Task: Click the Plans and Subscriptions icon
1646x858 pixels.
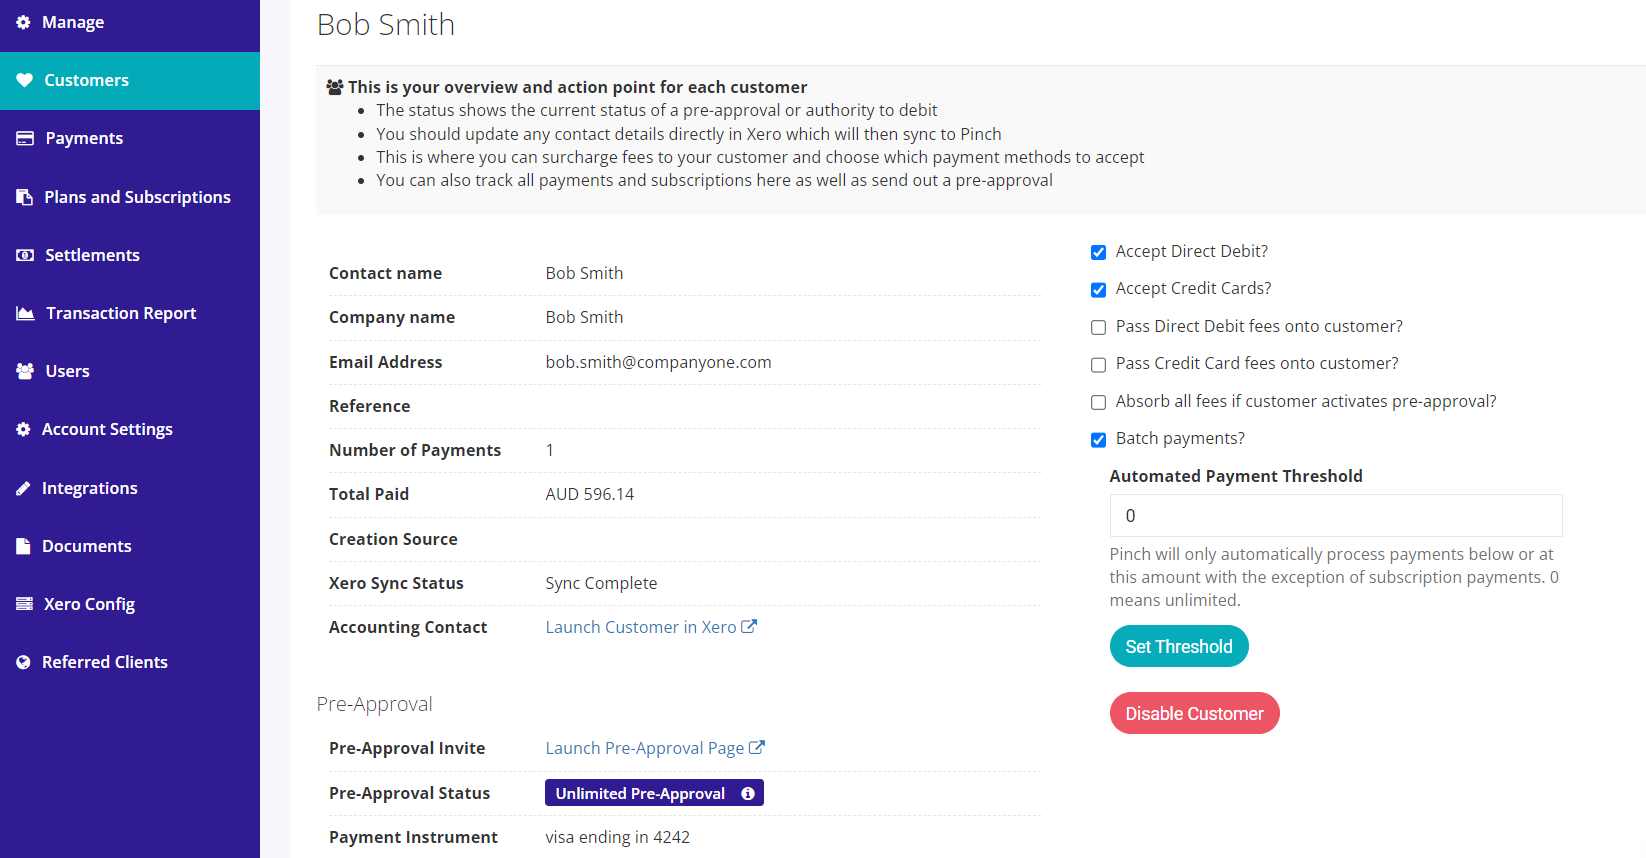Action: [x=24, y=197]
